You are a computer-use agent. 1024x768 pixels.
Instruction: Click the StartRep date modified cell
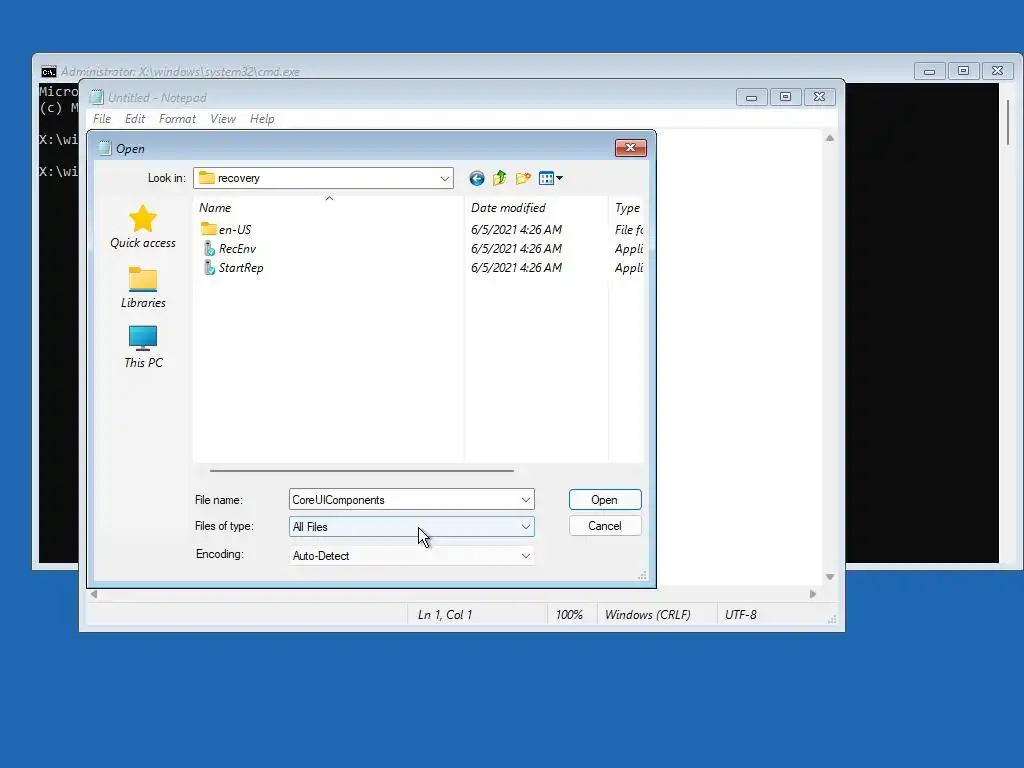click(516, 267)
